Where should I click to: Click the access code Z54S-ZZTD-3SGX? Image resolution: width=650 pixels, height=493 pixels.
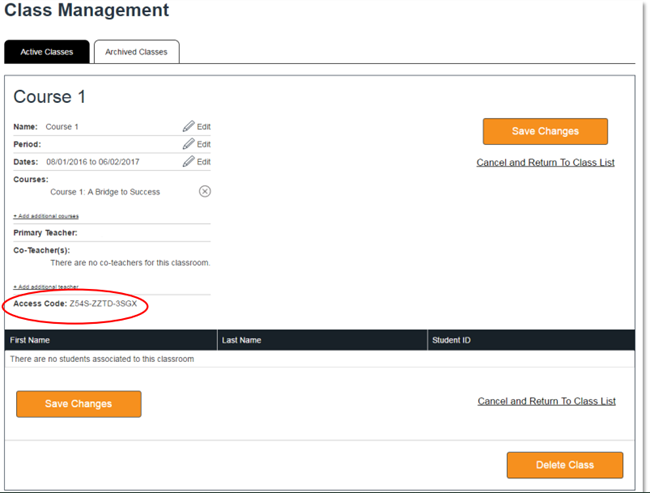click(x=102, y=303)
